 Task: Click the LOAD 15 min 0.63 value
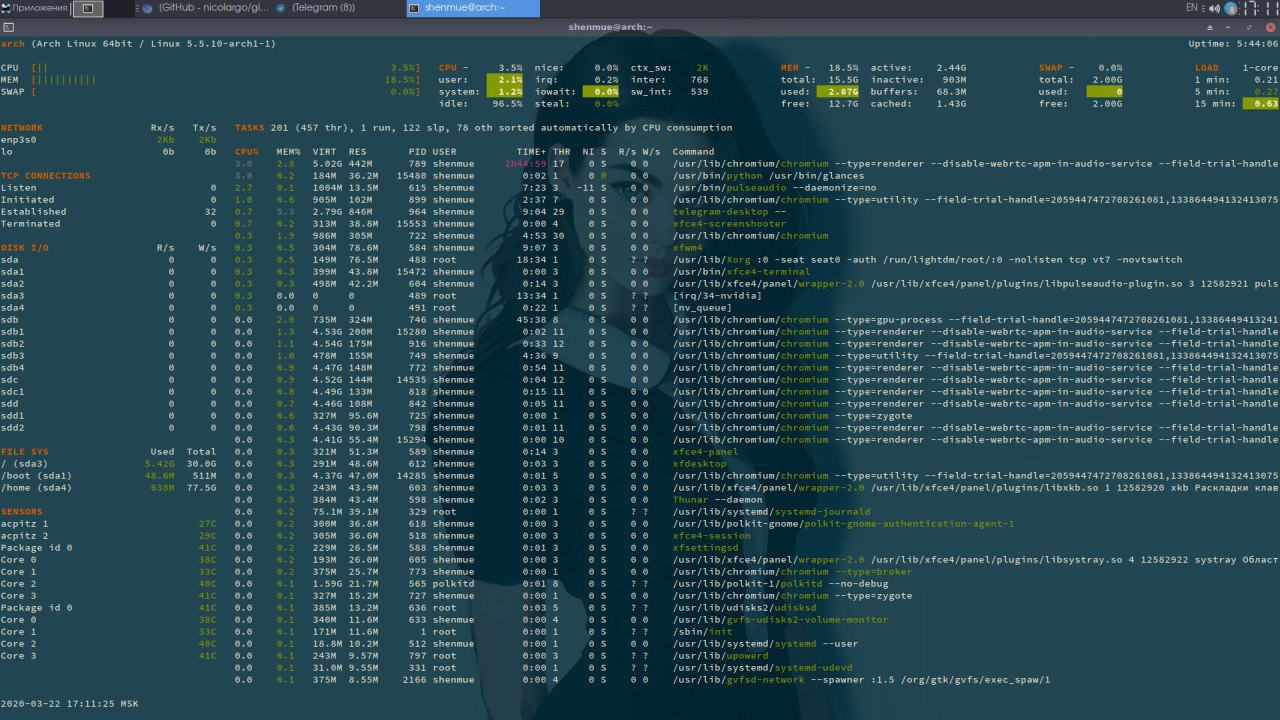click(x=1261, y=104)
